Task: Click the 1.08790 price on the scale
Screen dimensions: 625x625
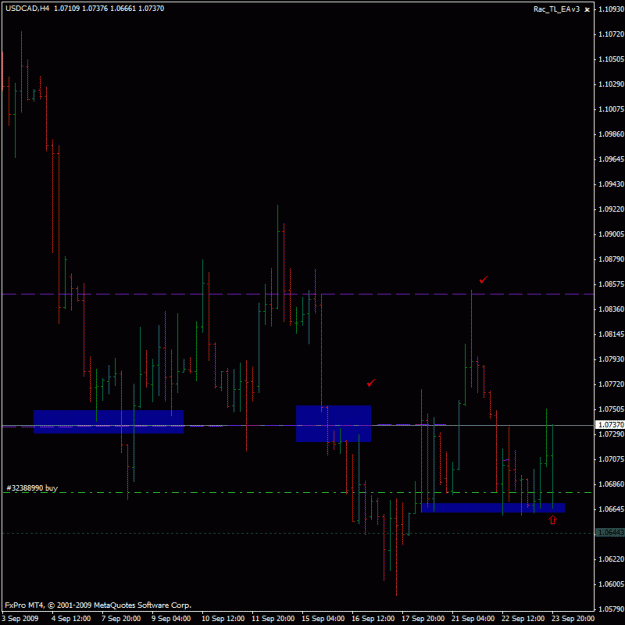Action: pos(611,259)
